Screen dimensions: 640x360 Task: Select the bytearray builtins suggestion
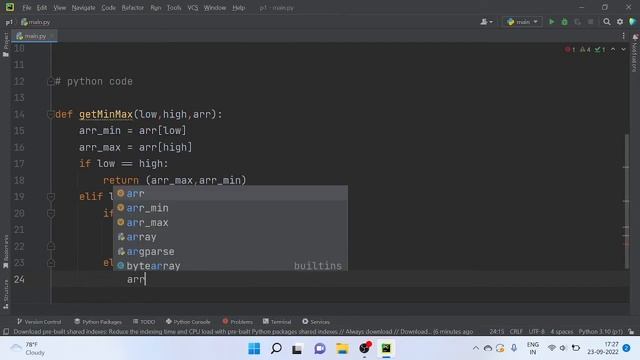[230, 266]
